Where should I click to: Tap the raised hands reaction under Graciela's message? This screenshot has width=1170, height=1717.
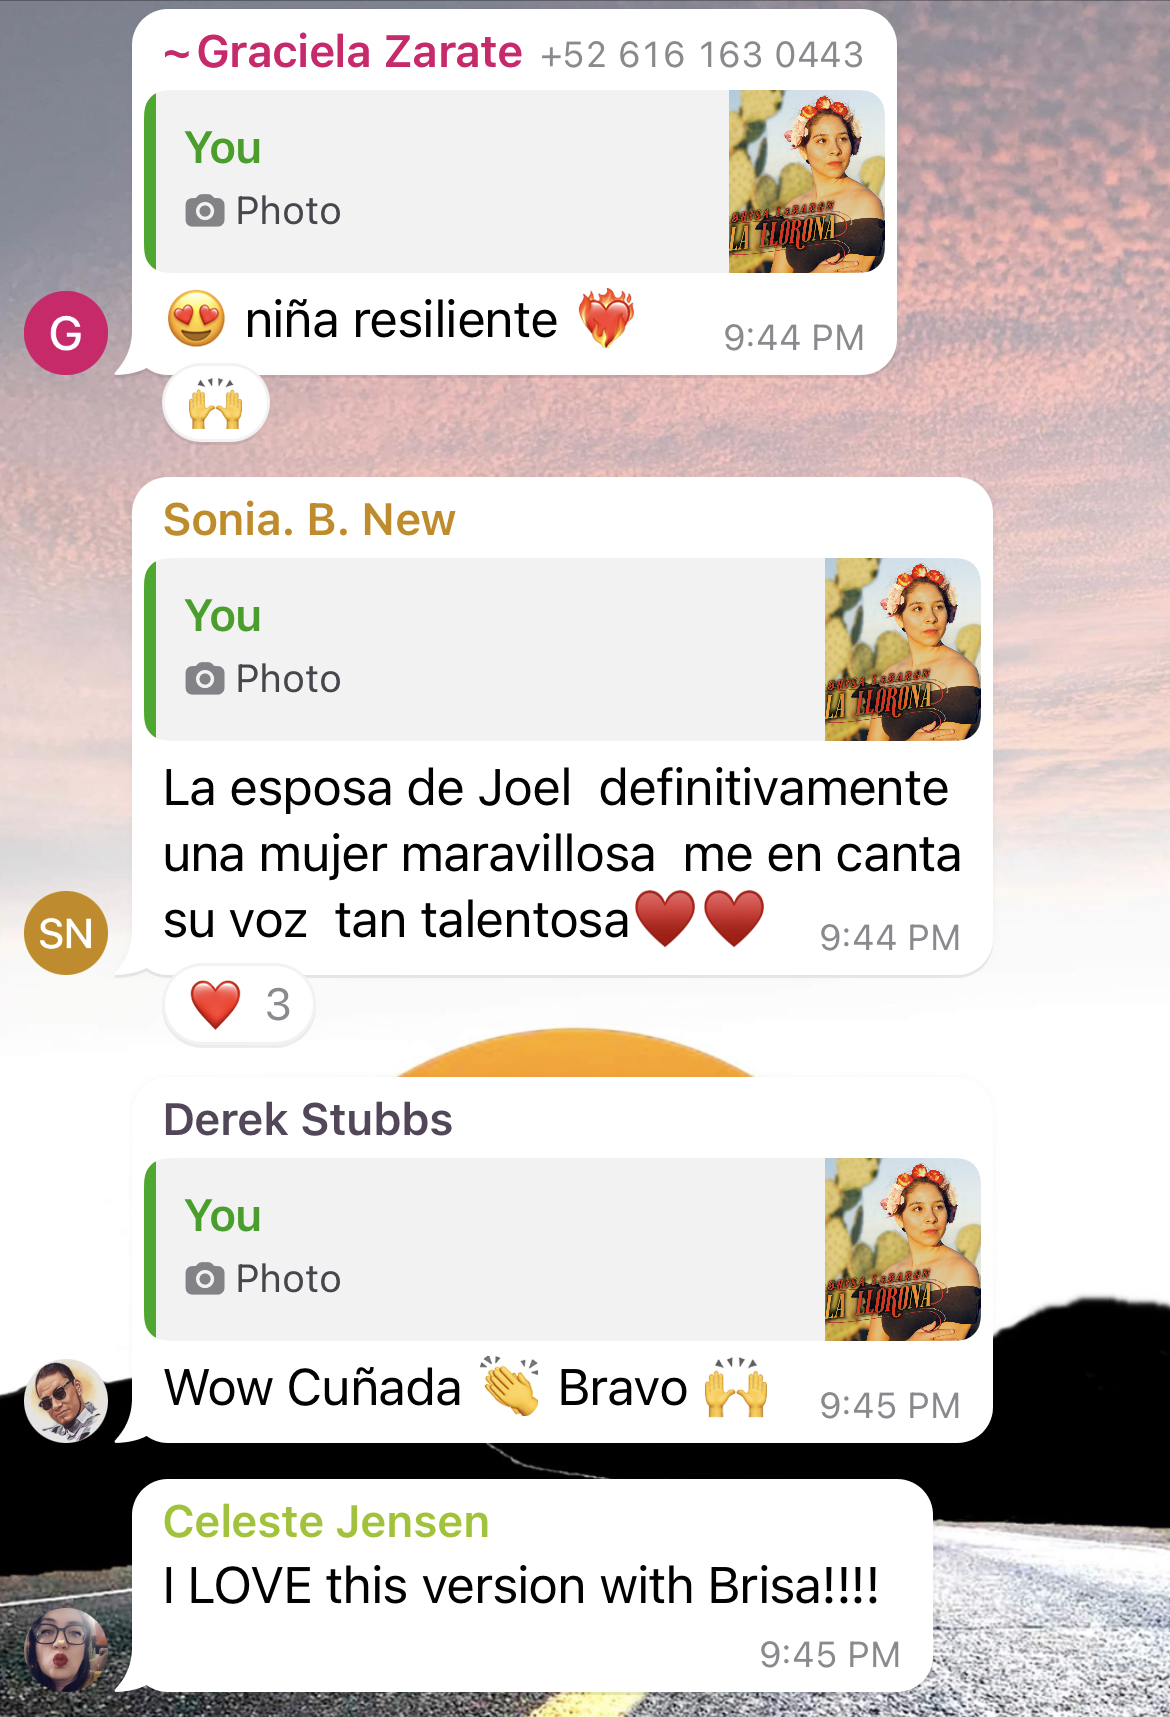click(x=216, y=404)
